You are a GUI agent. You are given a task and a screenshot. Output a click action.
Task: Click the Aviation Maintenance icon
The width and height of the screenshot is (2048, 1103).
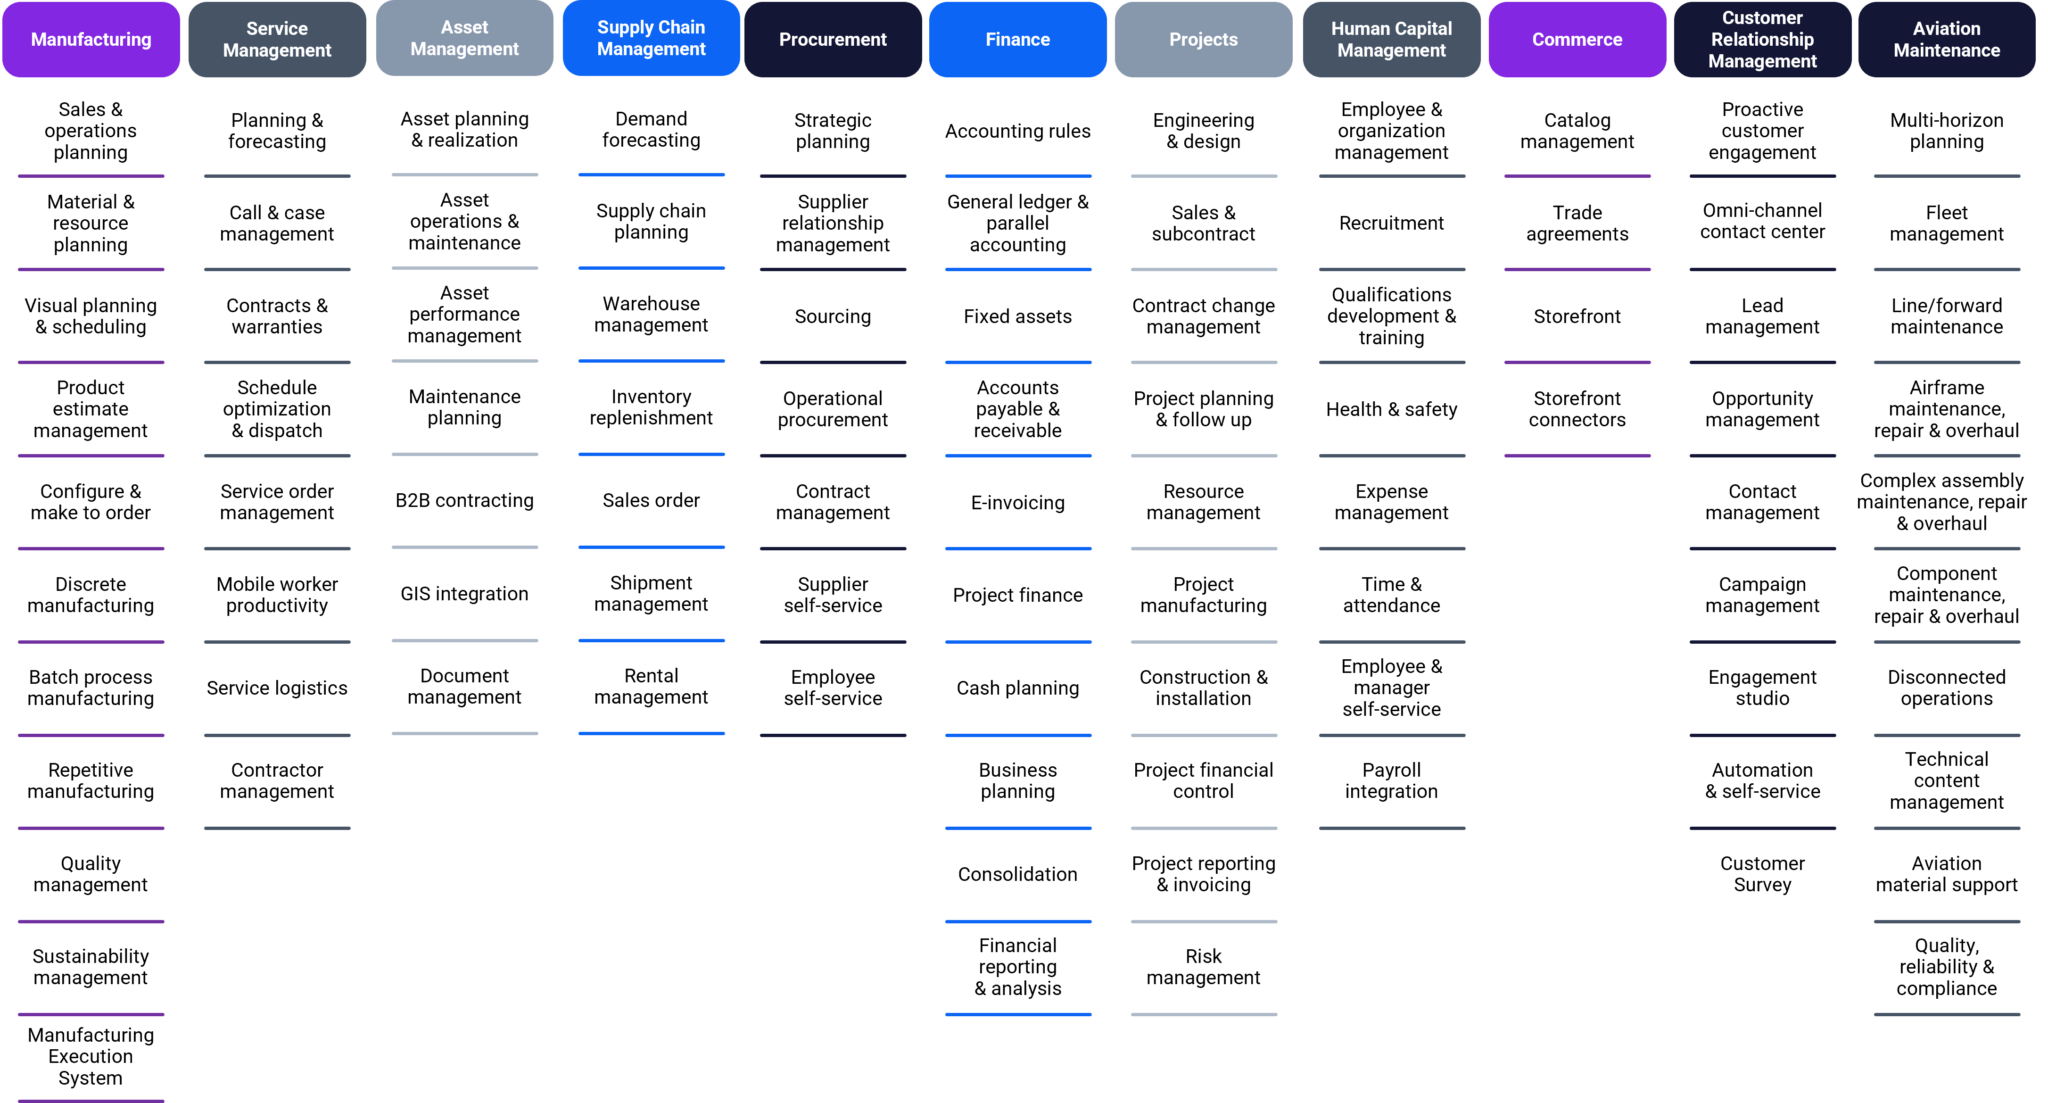(1945, 39)
